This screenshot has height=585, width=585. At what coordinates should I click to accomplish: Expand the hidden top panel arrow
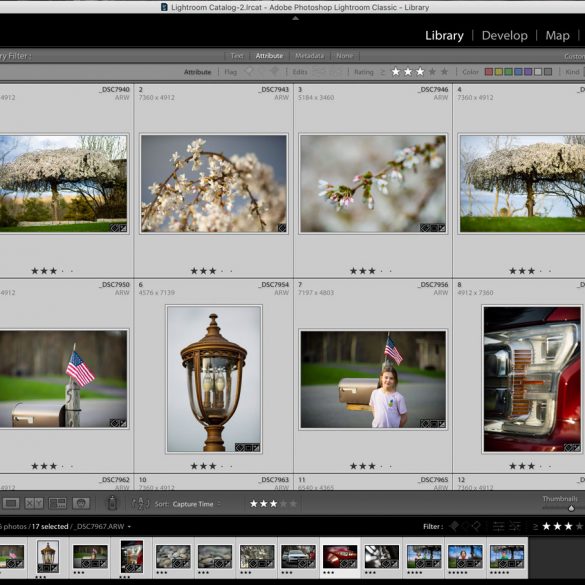[295, 18]
